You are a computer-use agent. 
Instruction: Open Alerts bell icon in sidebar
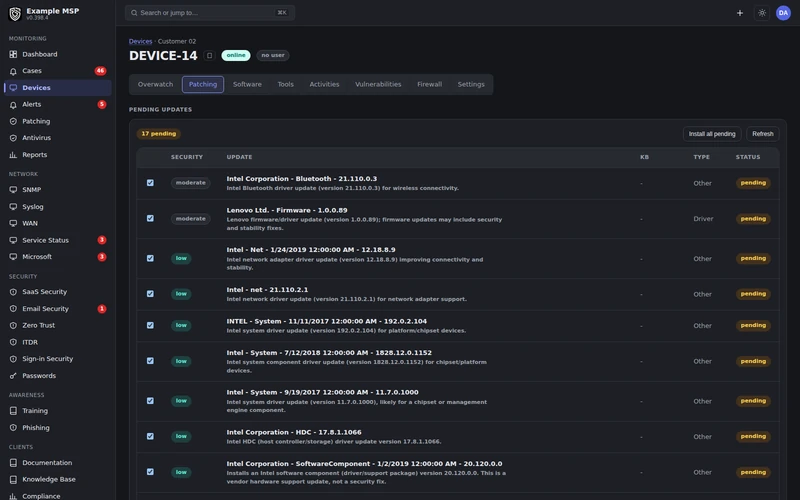[x=13, y=105]
